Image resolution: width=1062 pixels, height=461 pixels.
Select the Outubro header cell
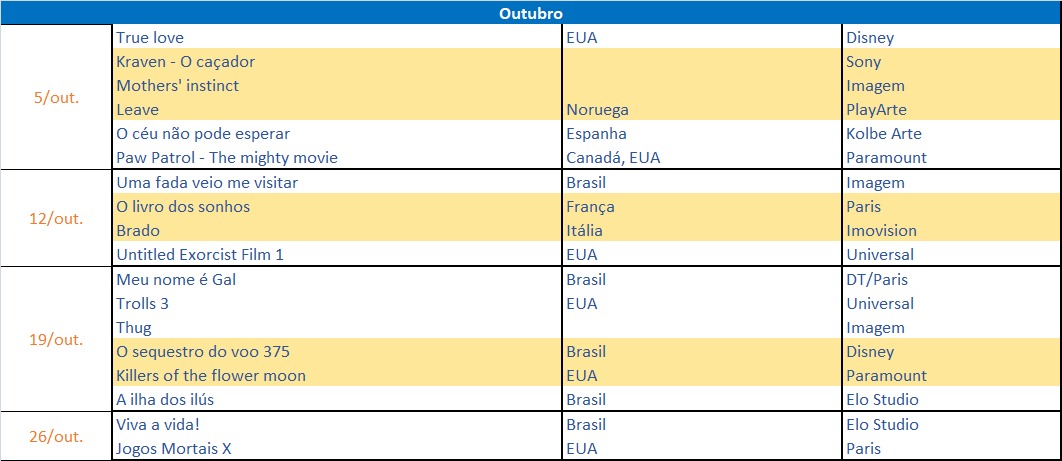point(531,13)
